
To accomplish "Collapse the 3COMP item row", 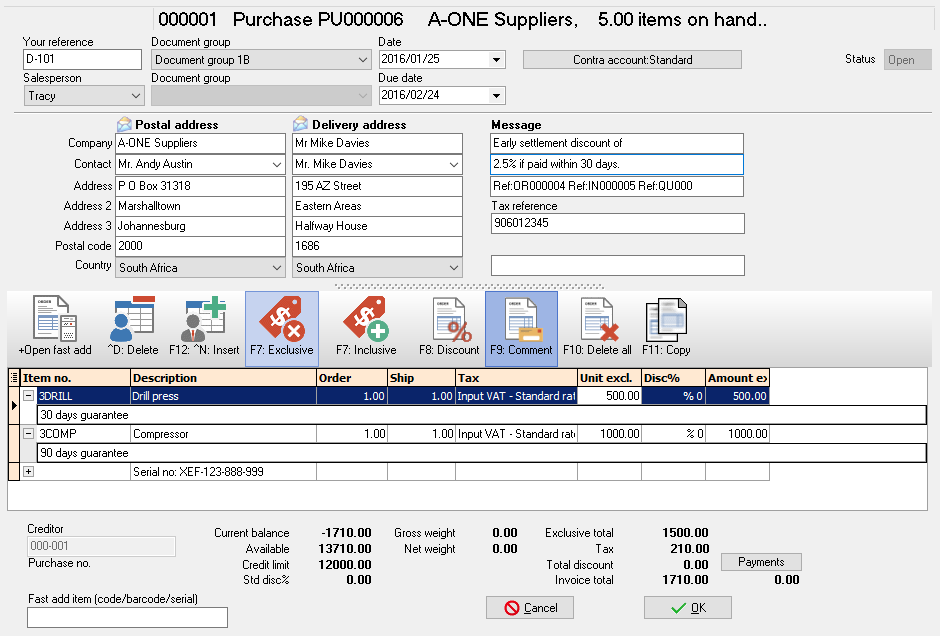I will 29,434.
